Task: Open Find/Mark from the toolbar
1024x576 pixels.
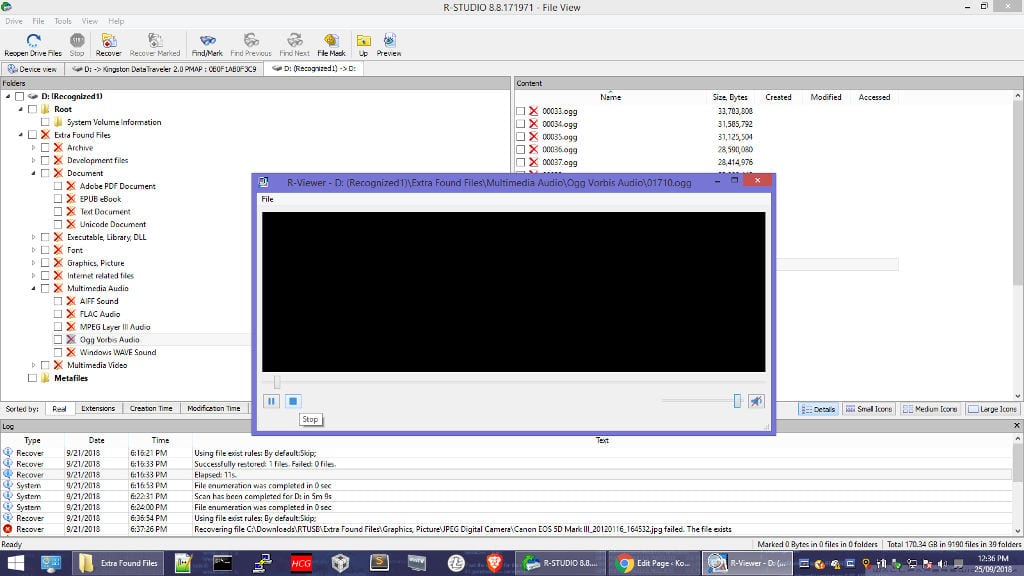Action: (x=207, y=41)
